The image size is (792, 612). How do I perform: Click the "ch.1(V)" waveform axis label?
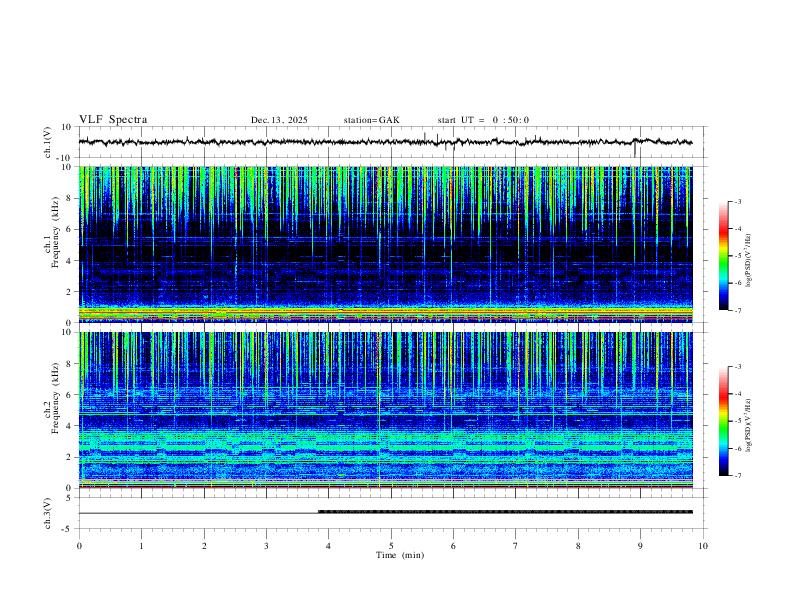[x=48, y=142]
